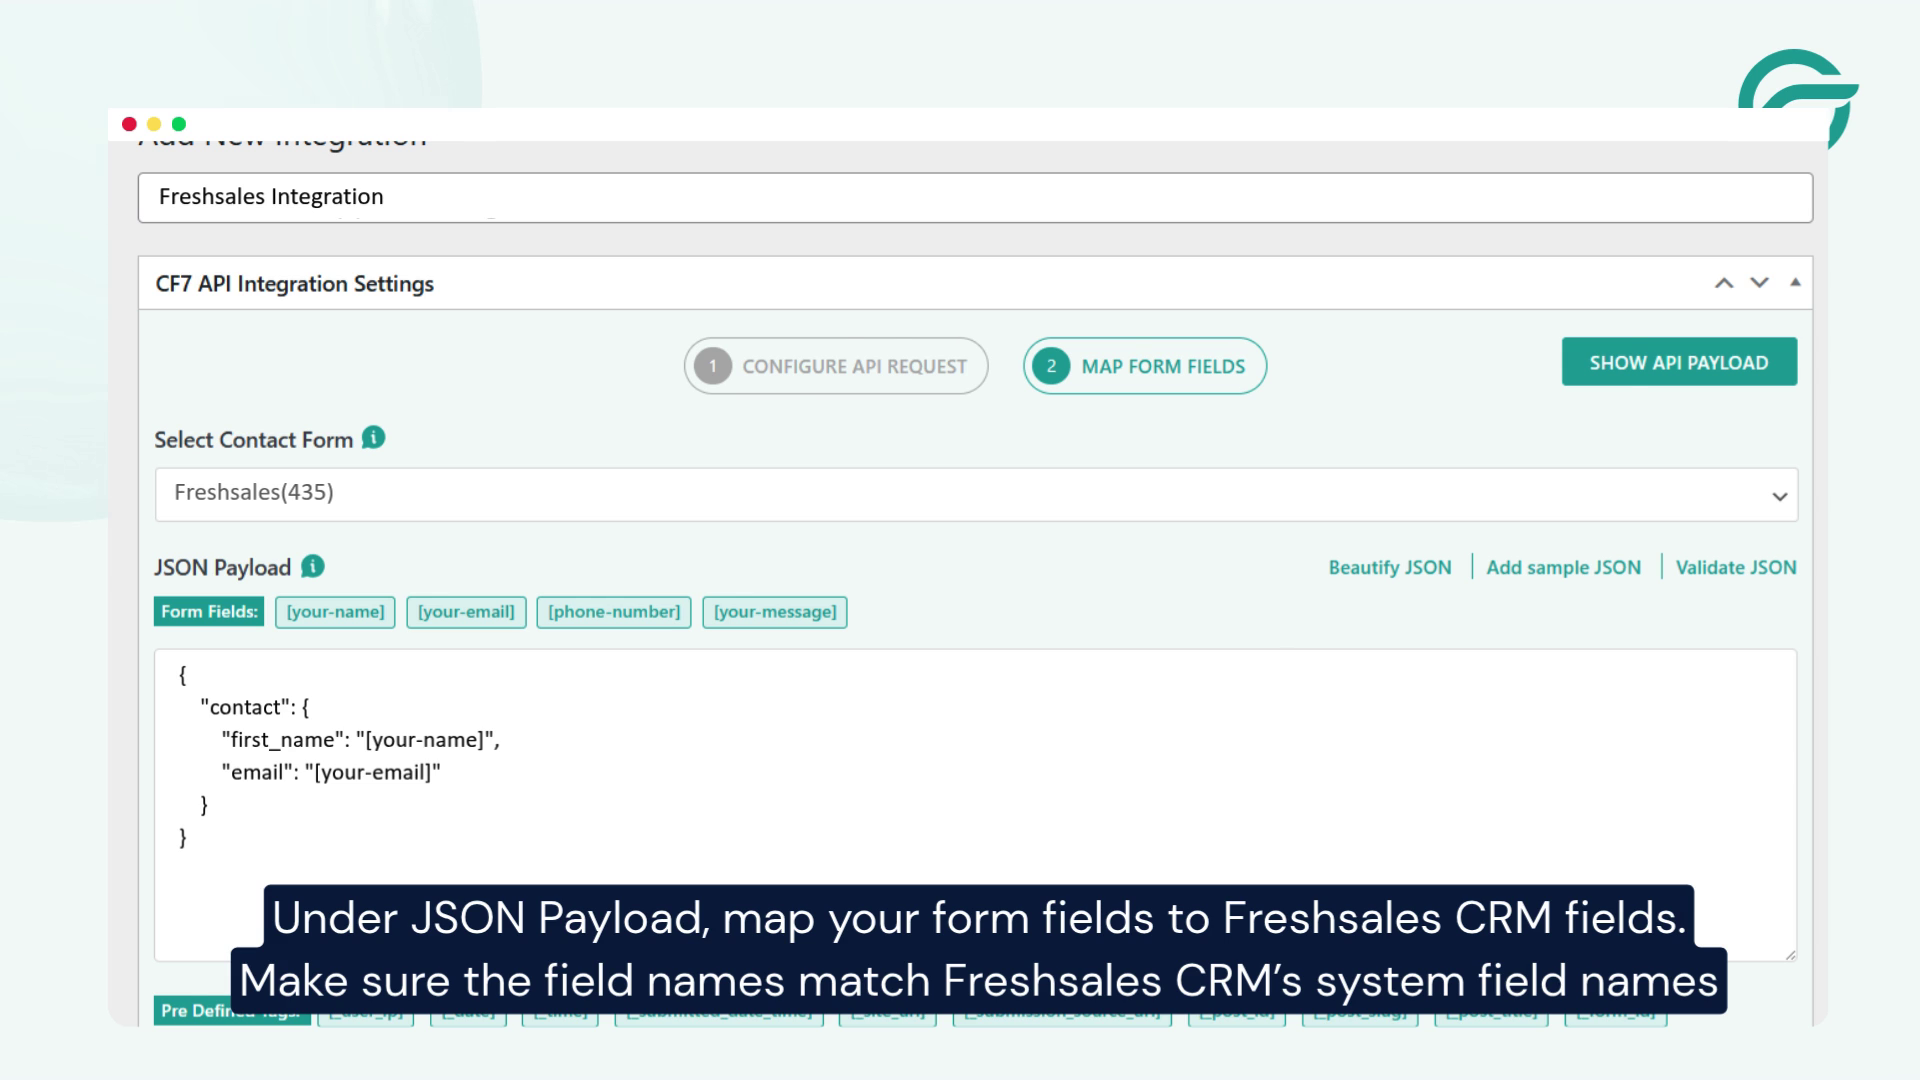Image resolution: width=1920 pixels, height=1080 pixels.
Task: Grab the JSON text area resize handle
Action: 1790,954
